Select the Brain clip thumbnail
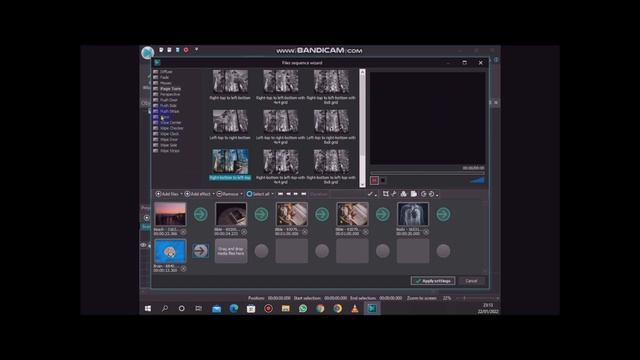 [x=170, y=251]
